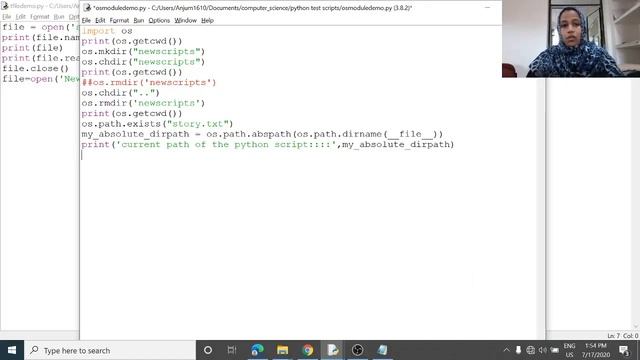Viewport: 640px width, 360px height.
Task: Open the Help menu in osmoduledemo.py window
Action: (207, 20)
